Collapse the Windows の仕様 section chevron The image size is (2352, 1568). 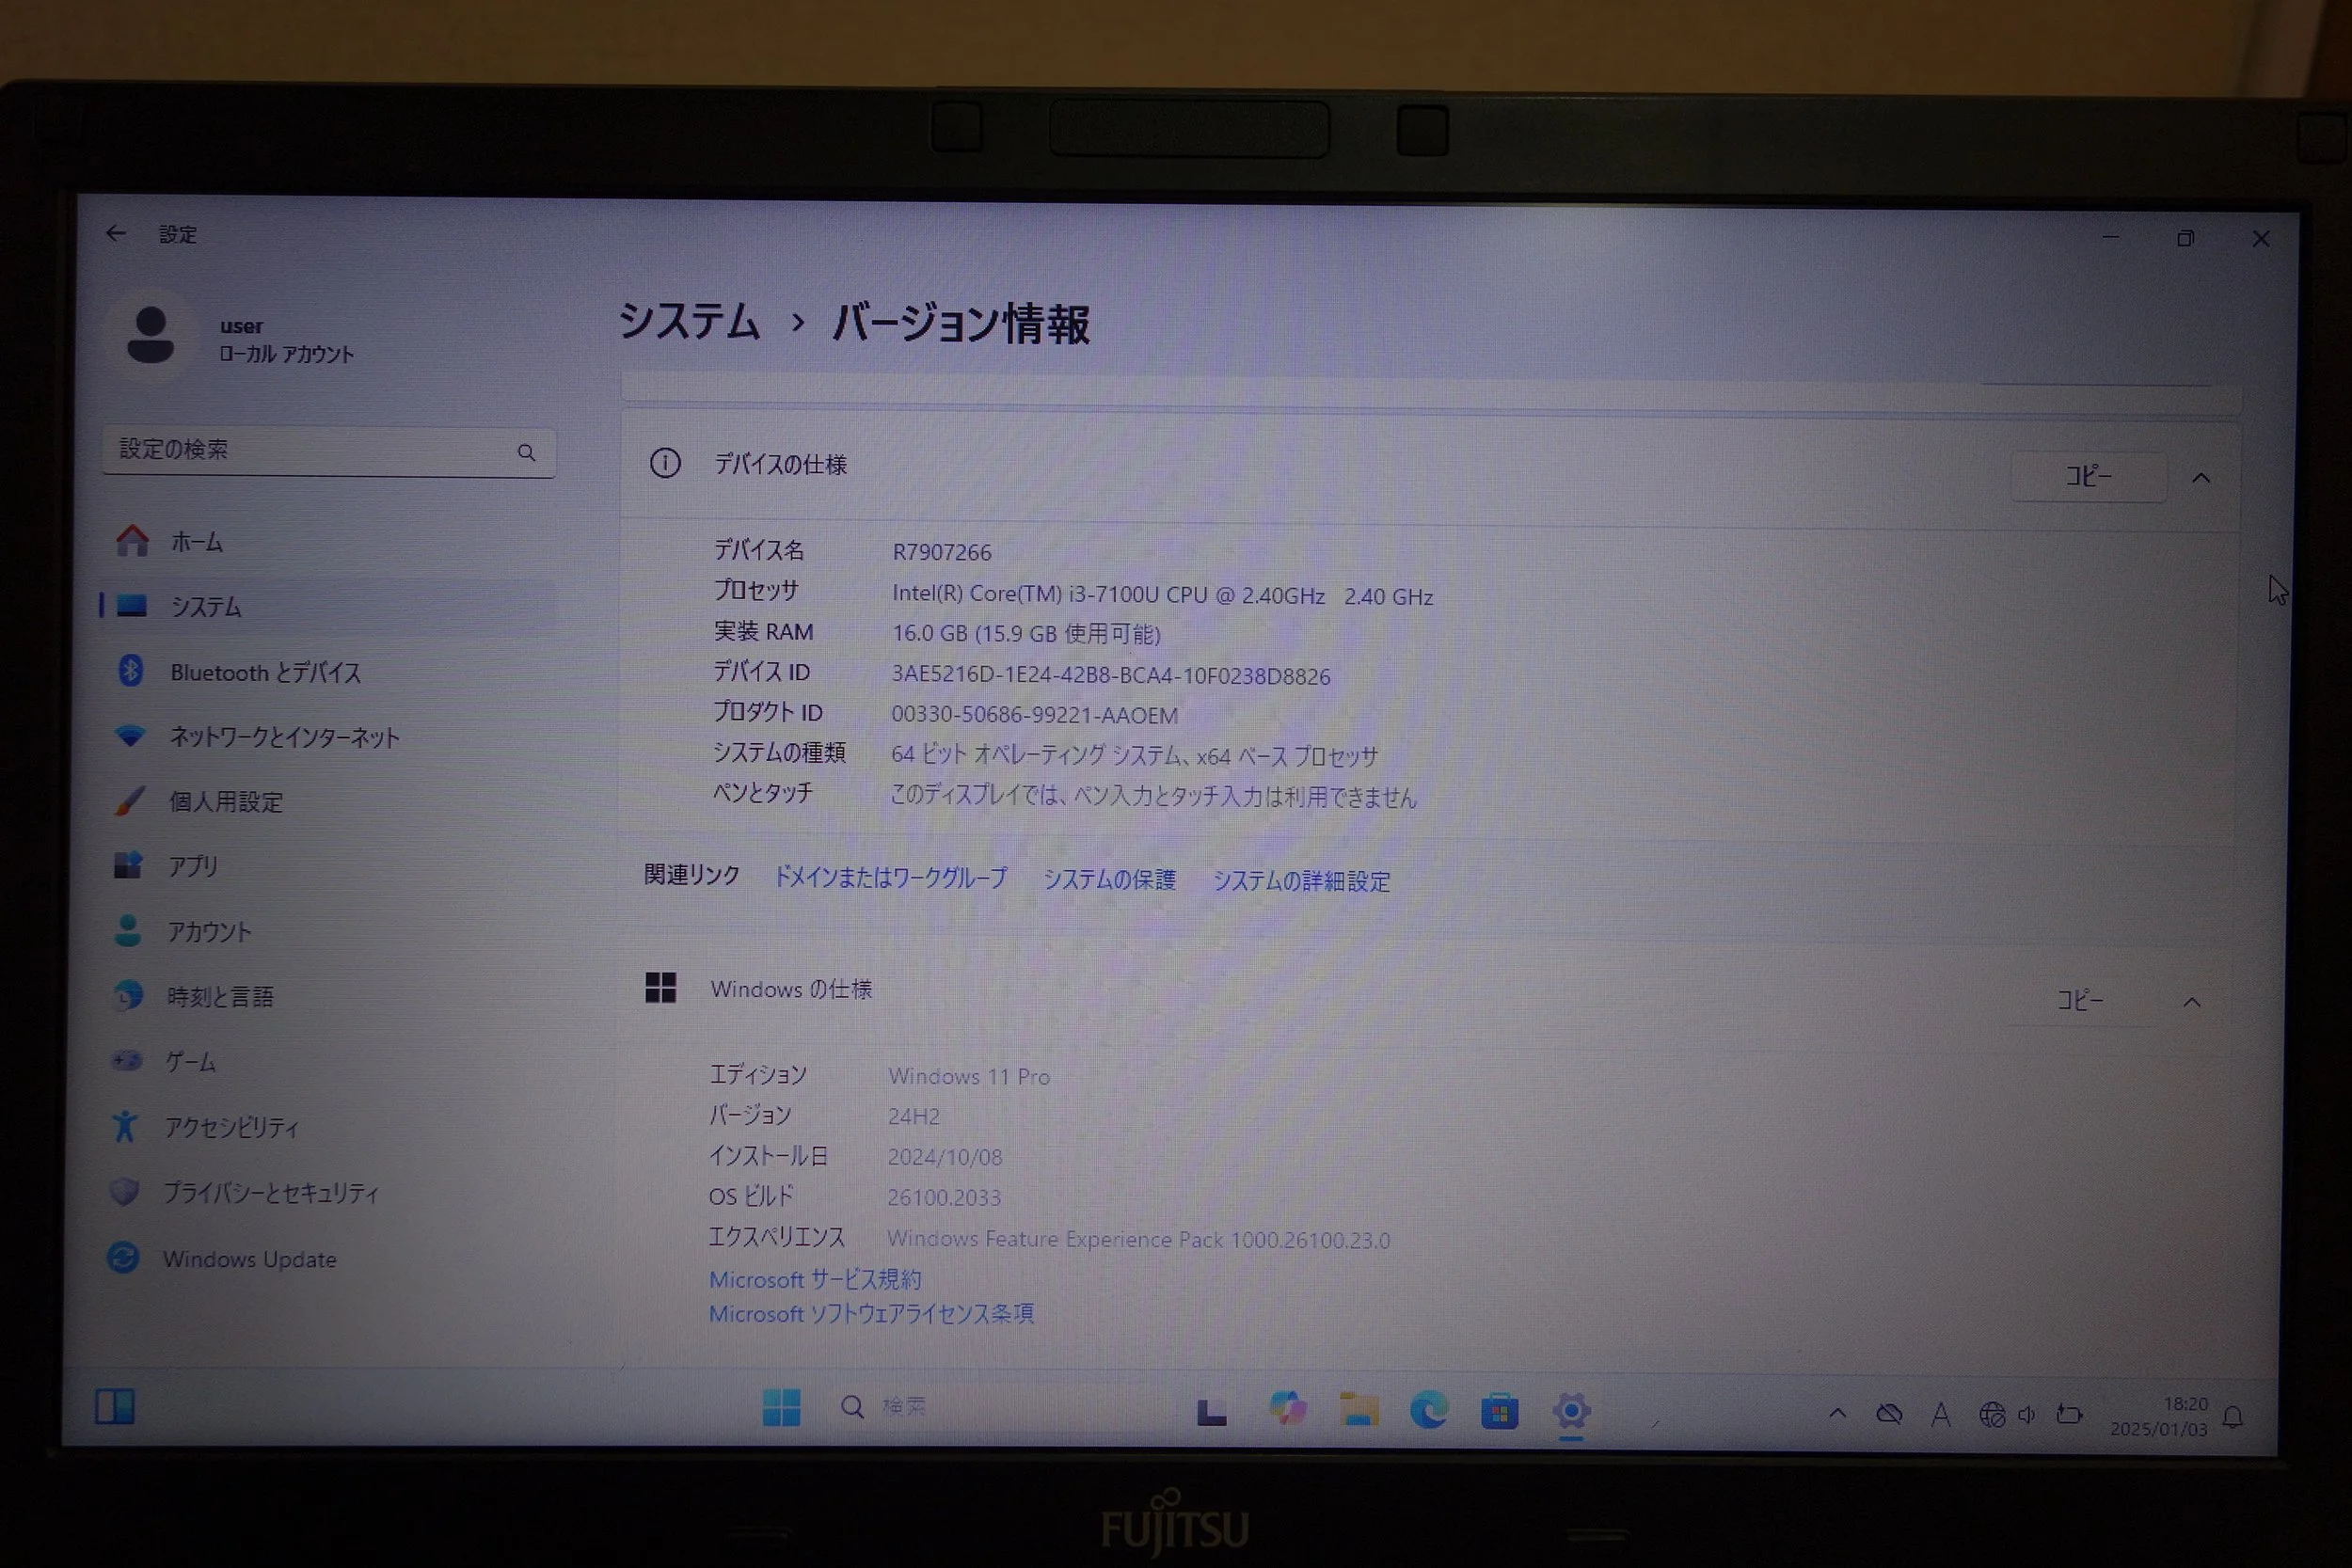(2191, 1002)
